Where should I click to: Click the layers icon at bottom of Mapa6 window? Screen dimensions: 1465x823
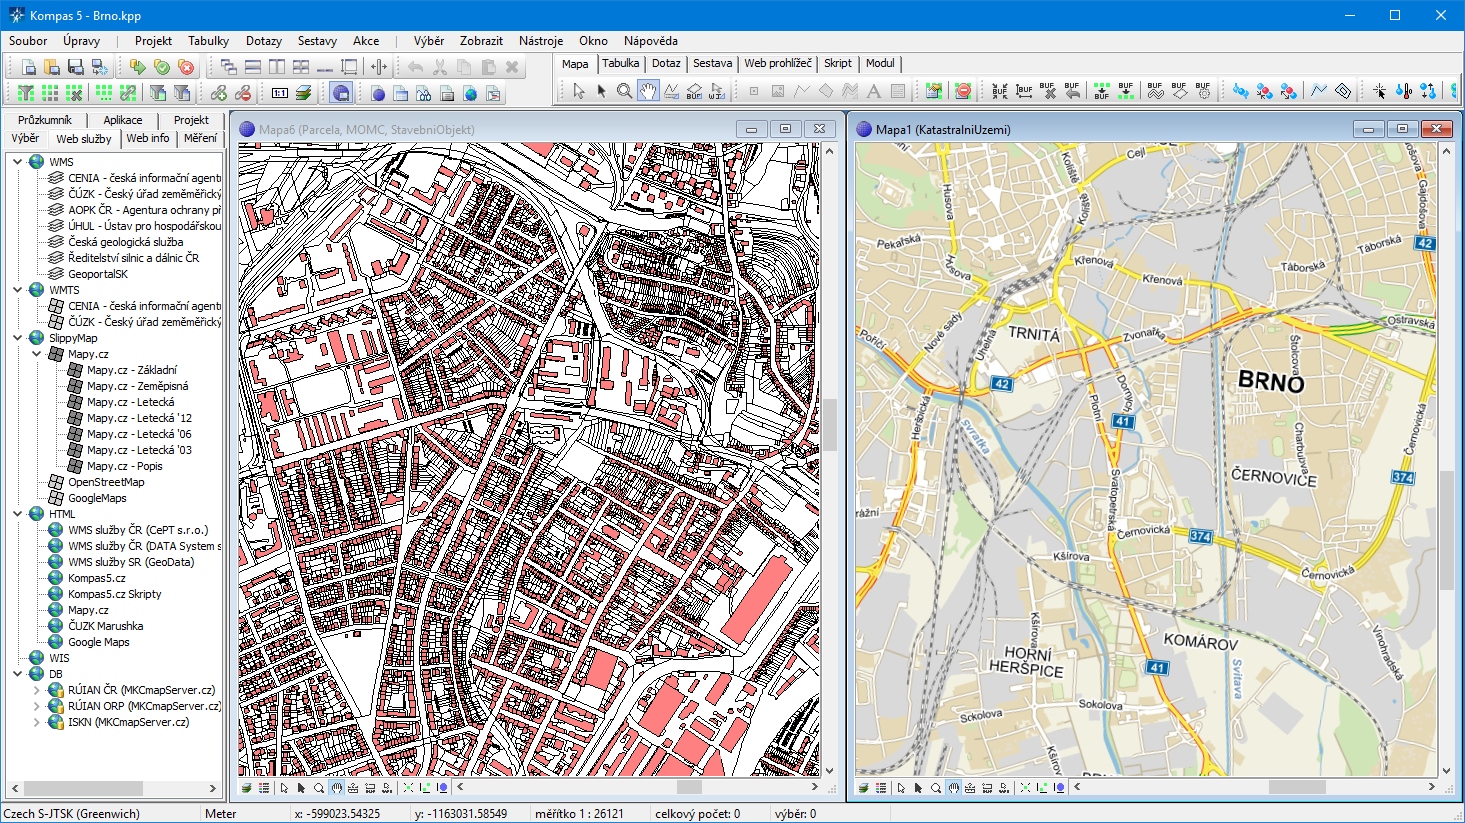coord(246,788)
